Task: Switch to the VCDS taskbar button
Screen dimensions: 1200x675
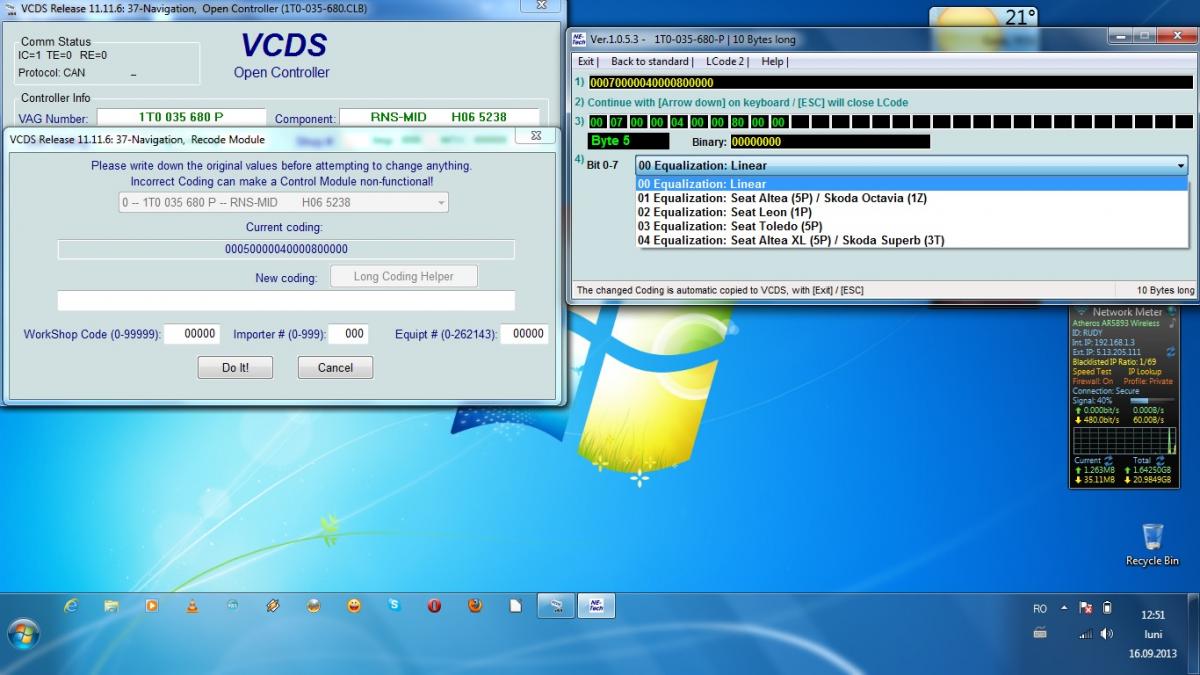Action: tap(557, 606)
